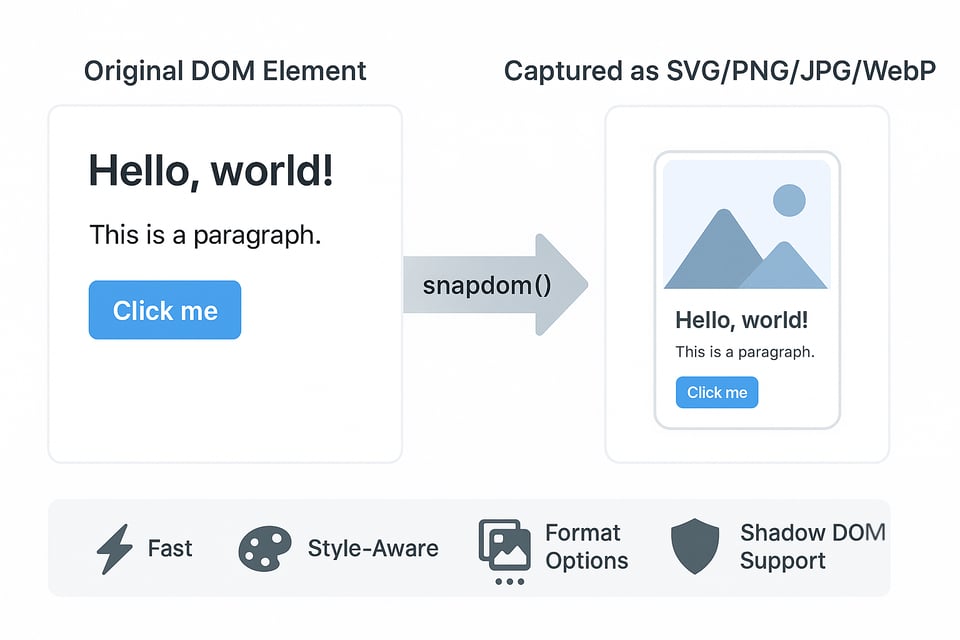
Task: Click the Shadow DOM Support label
Action: click(812, 546)
